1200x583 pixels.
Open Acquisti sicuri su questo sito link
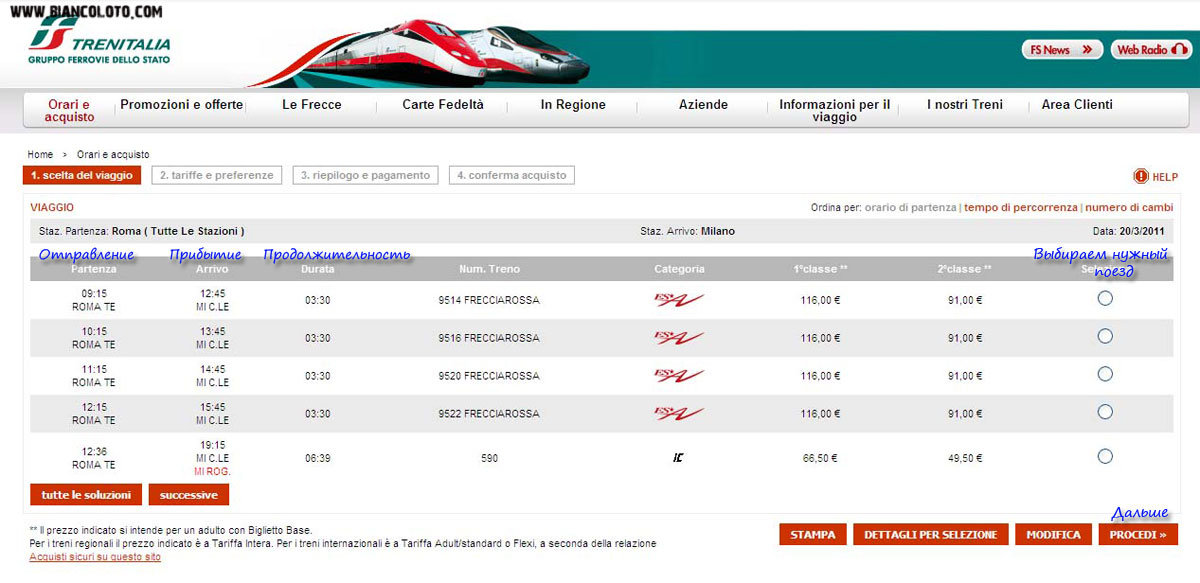tap(95, 557)
